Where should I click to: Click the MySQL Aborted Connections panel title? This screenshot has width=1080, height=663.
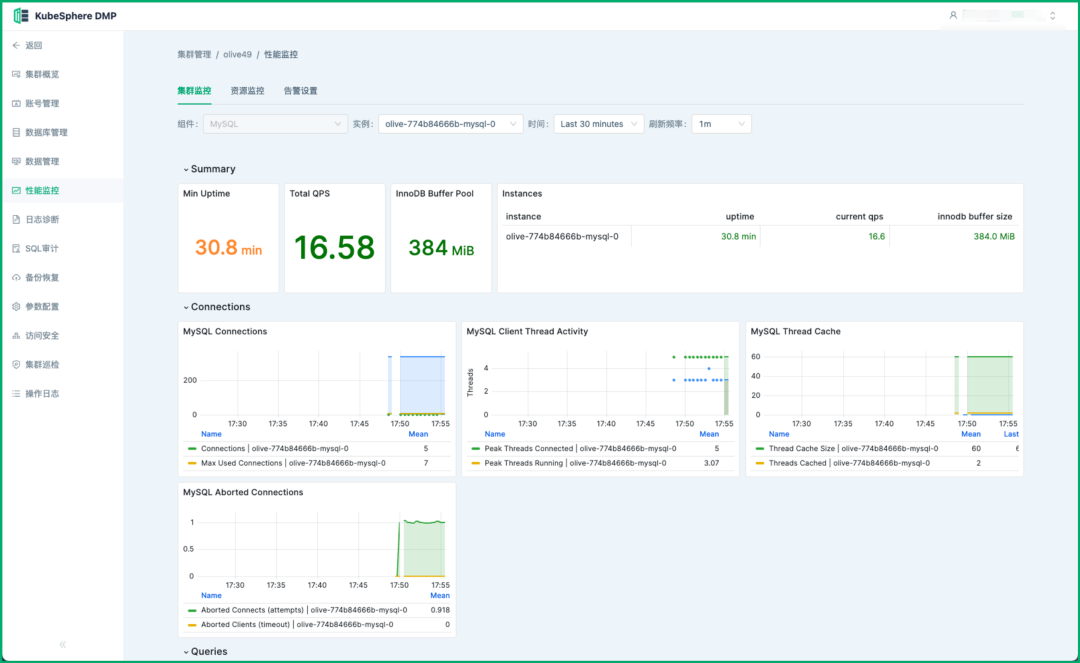(242, 492)
